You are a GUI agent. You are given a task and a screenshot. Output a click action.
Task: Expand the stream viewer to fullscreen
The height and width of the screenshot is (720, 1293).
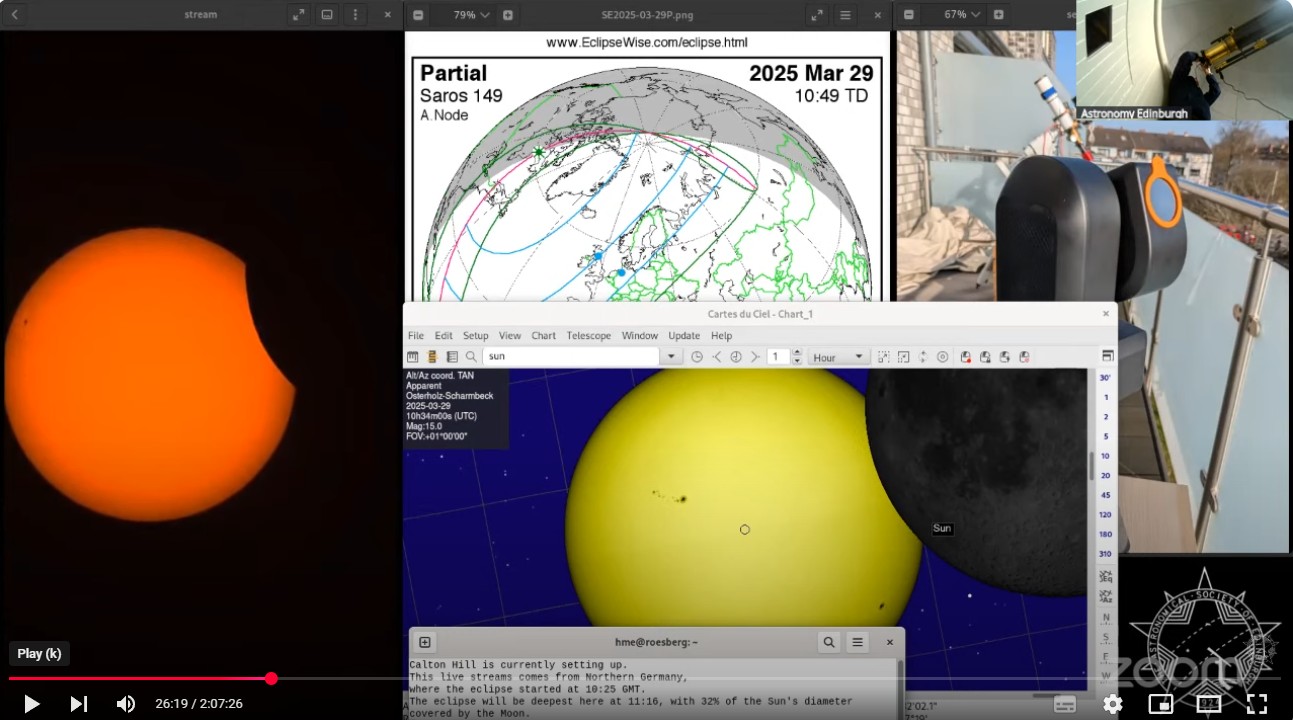coord(297,15)
